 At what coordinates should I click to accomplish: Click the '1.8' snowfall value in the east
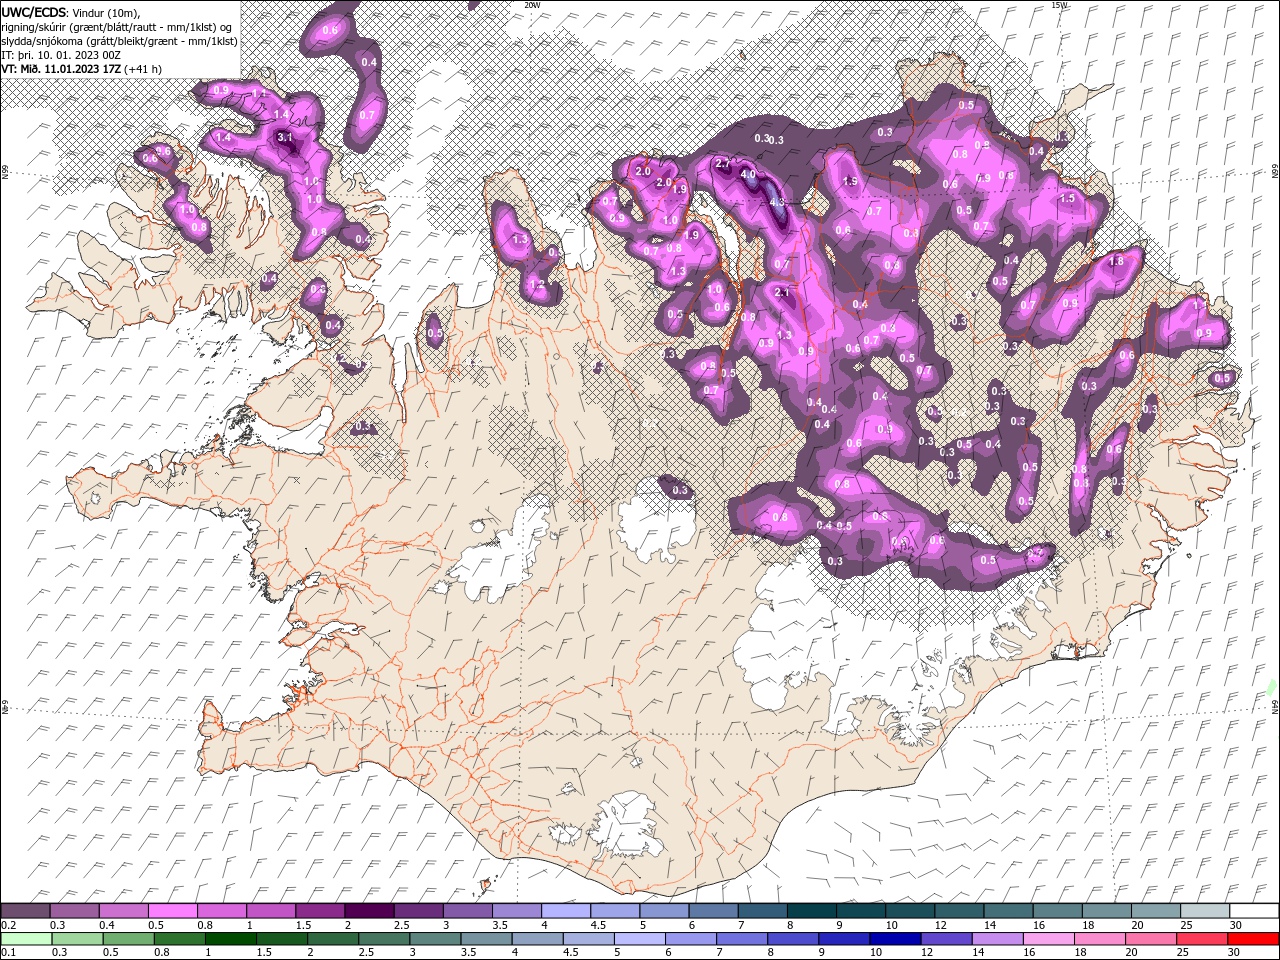tap(1117, 261)
